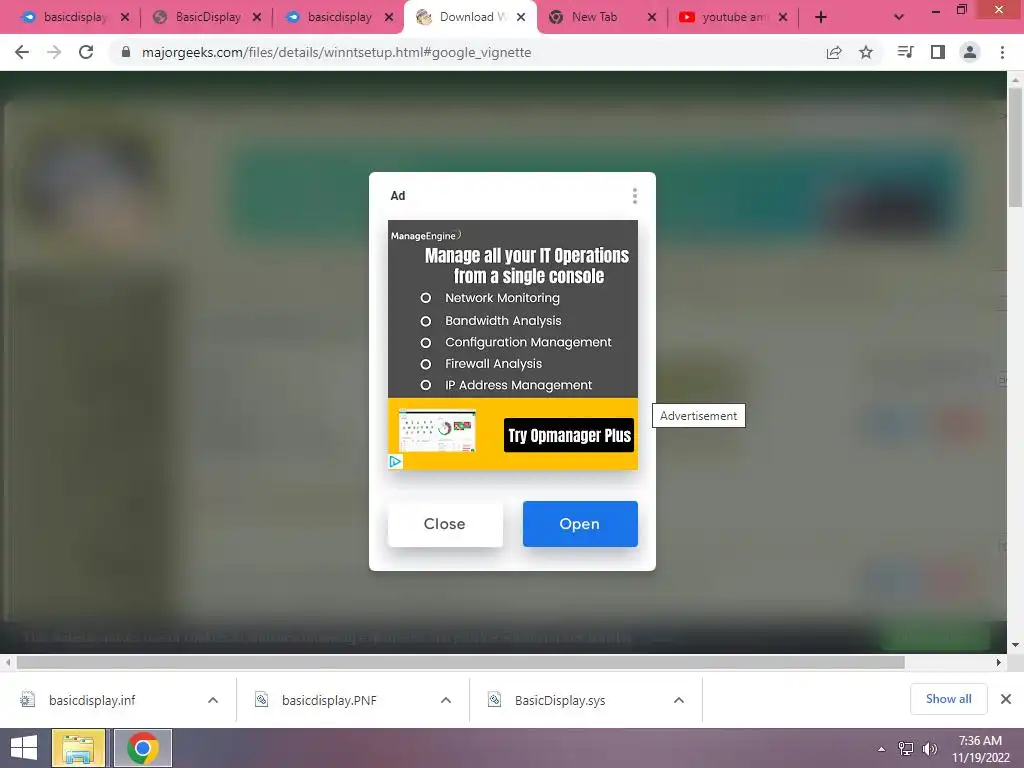Show hidden system tray icons
The image size is (1024, 768).
pyautogui.click(x=881, y=749)
